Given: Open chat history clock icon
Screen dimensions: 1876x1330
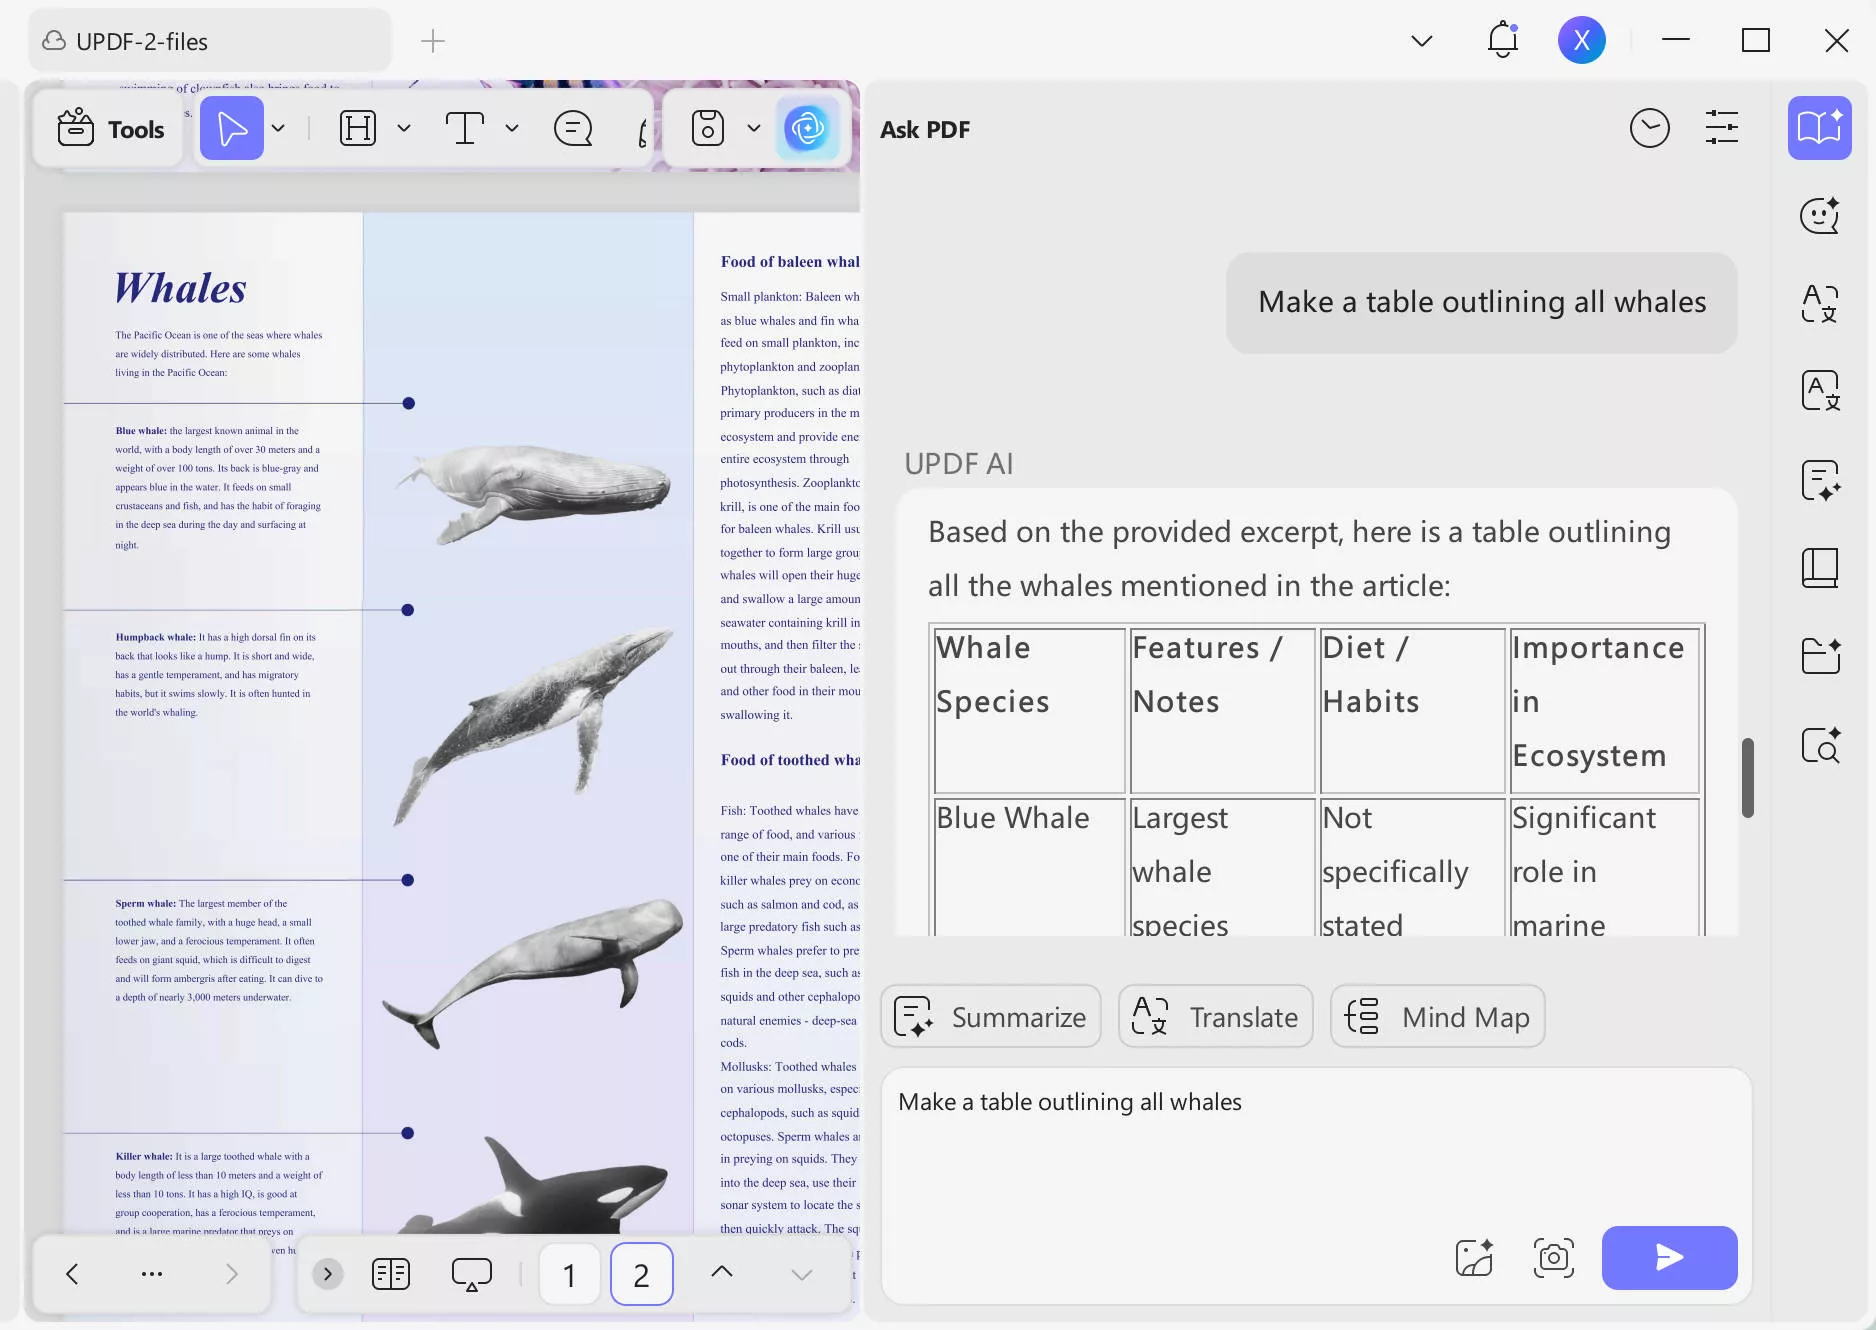Looking at the screenshot, I should [x=1649, y=128].
